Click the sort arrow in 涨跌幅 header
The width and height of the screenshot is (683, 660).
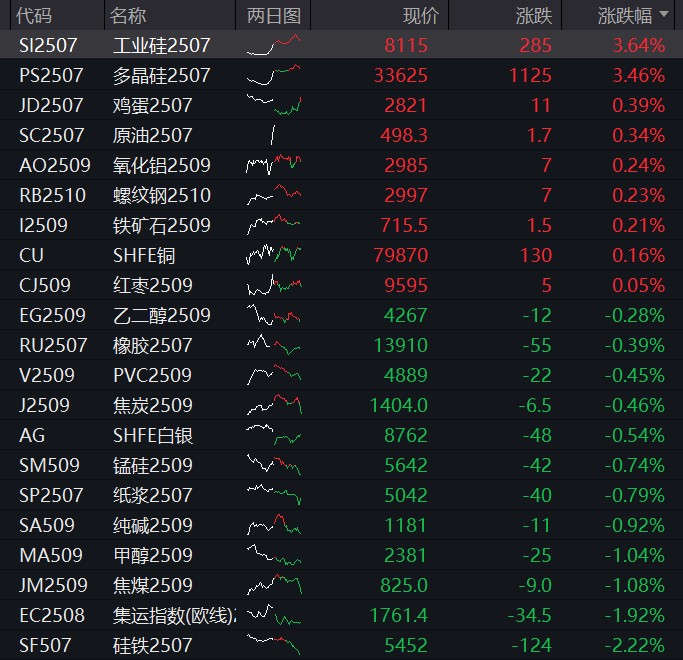pyautogui.click(x=662, y=15)
